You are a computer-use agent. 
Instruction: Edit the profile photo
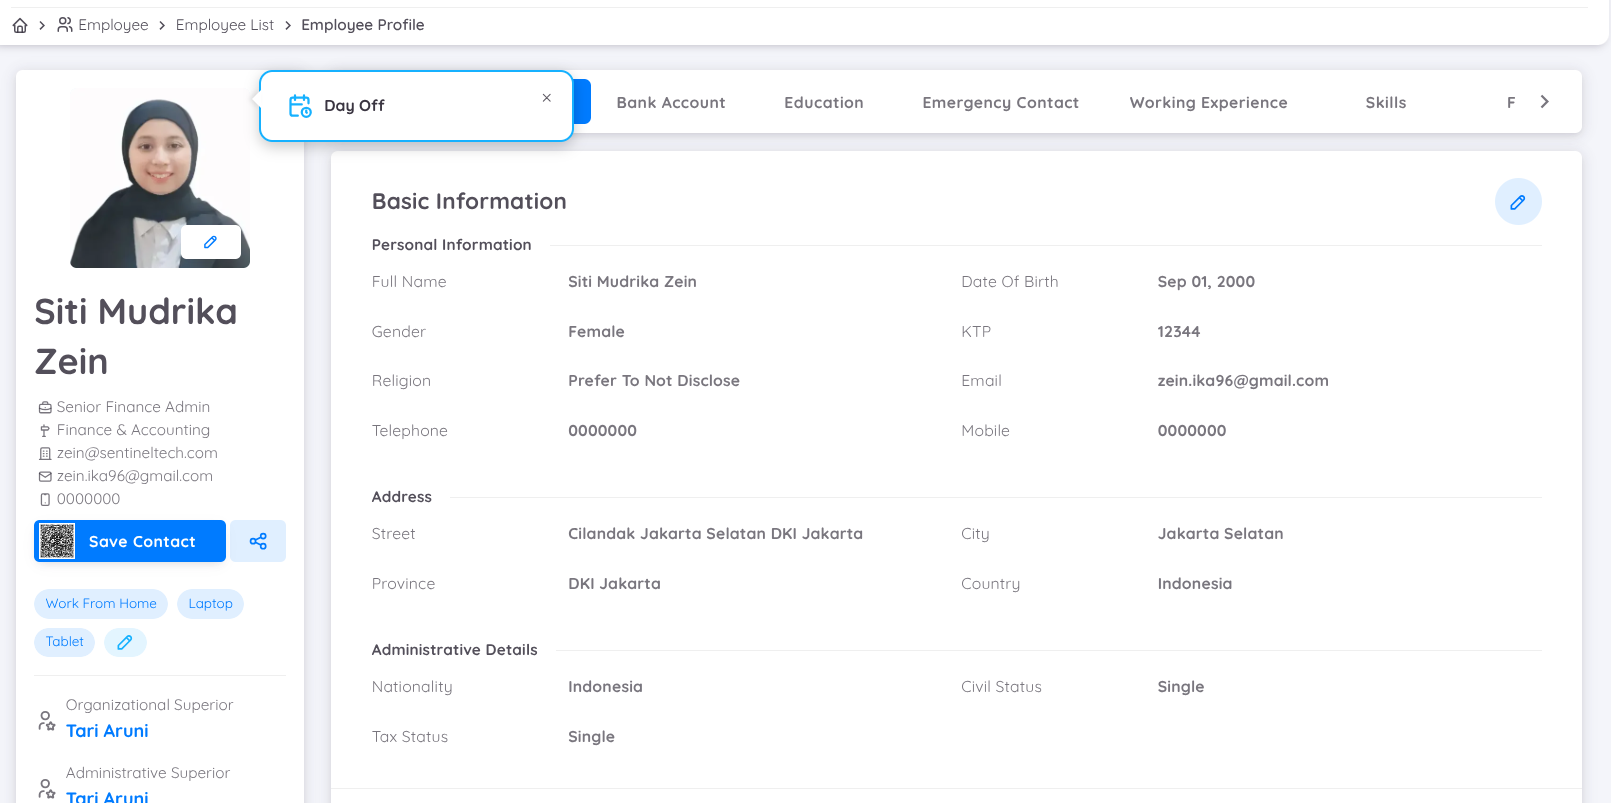coord(211,242)
